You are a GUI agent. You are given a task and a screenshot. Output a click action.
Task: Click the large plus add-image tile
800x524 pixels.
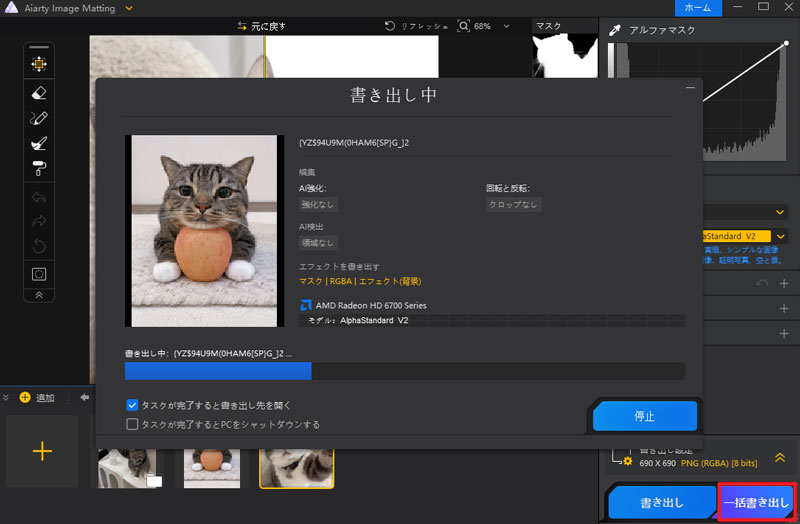pos(42,451)
